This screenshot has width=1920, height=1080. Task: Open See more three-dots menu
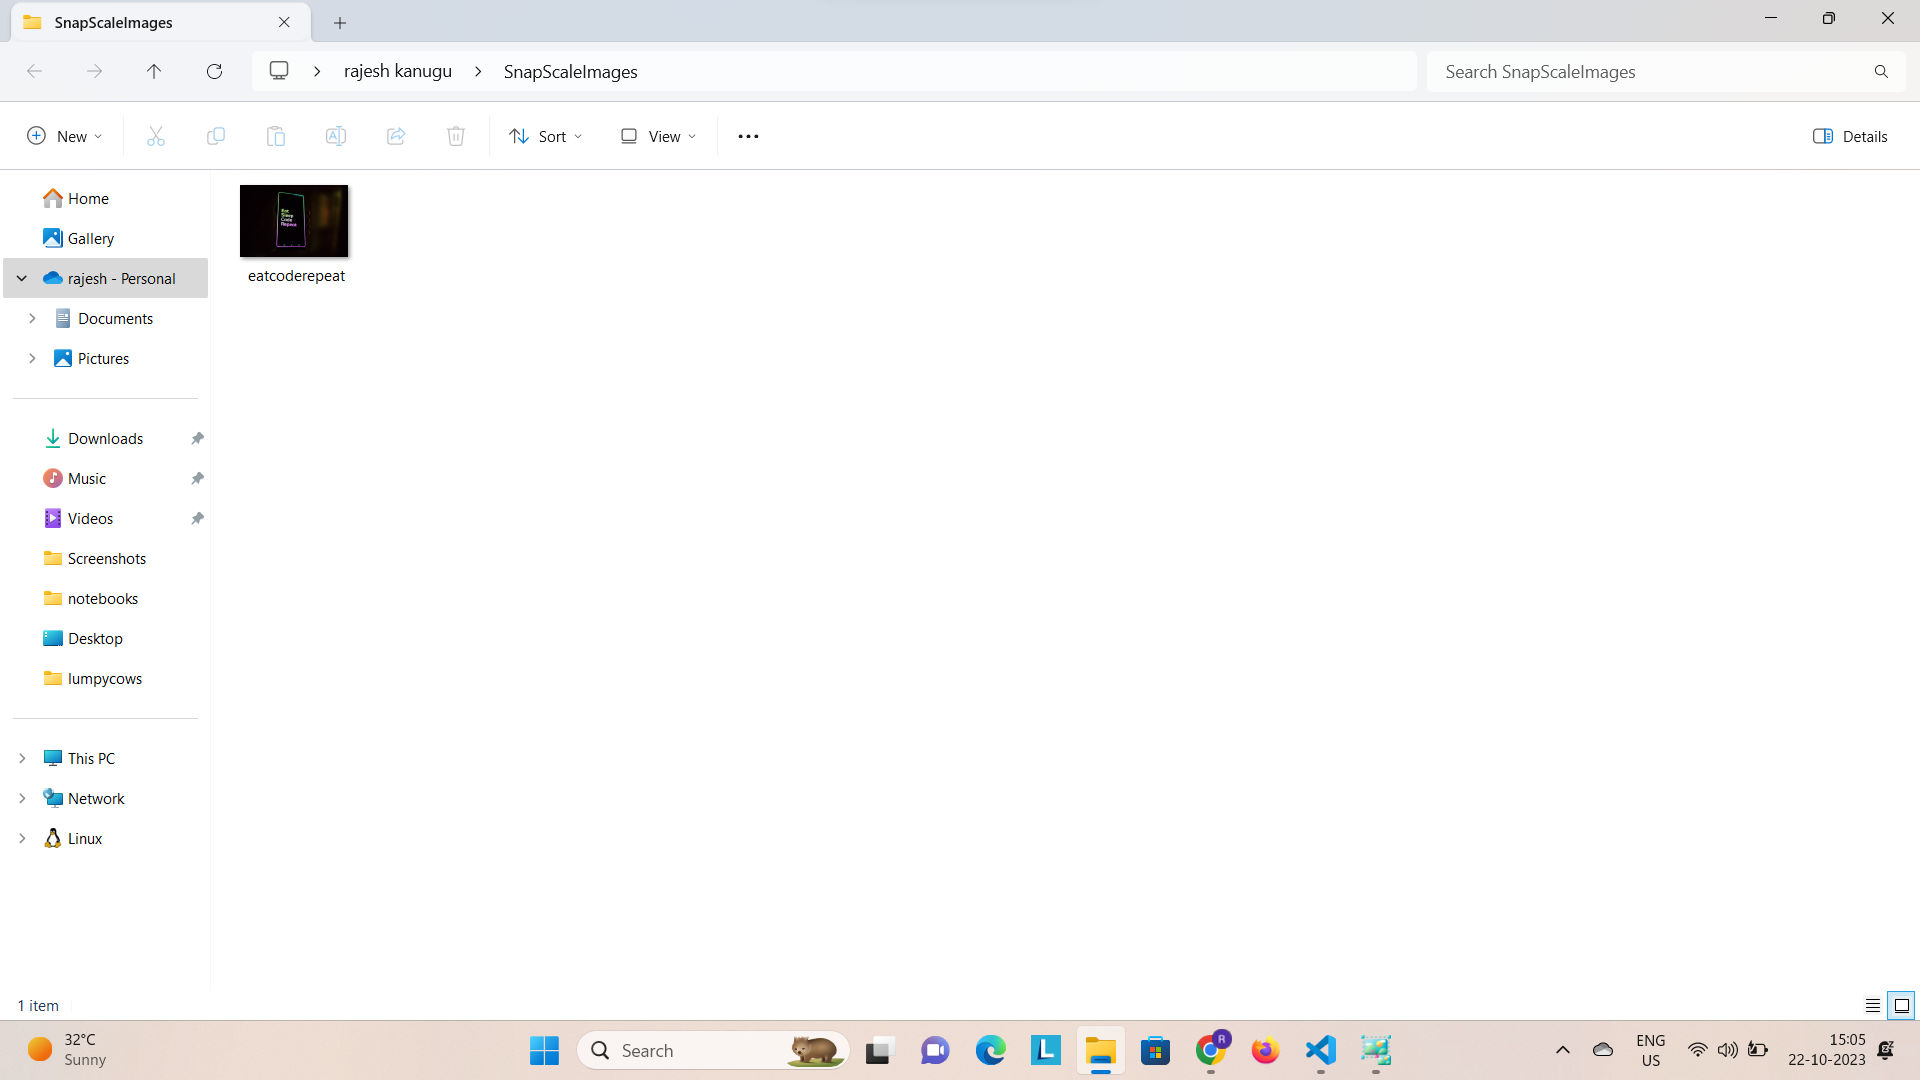[x=748, y=136]
